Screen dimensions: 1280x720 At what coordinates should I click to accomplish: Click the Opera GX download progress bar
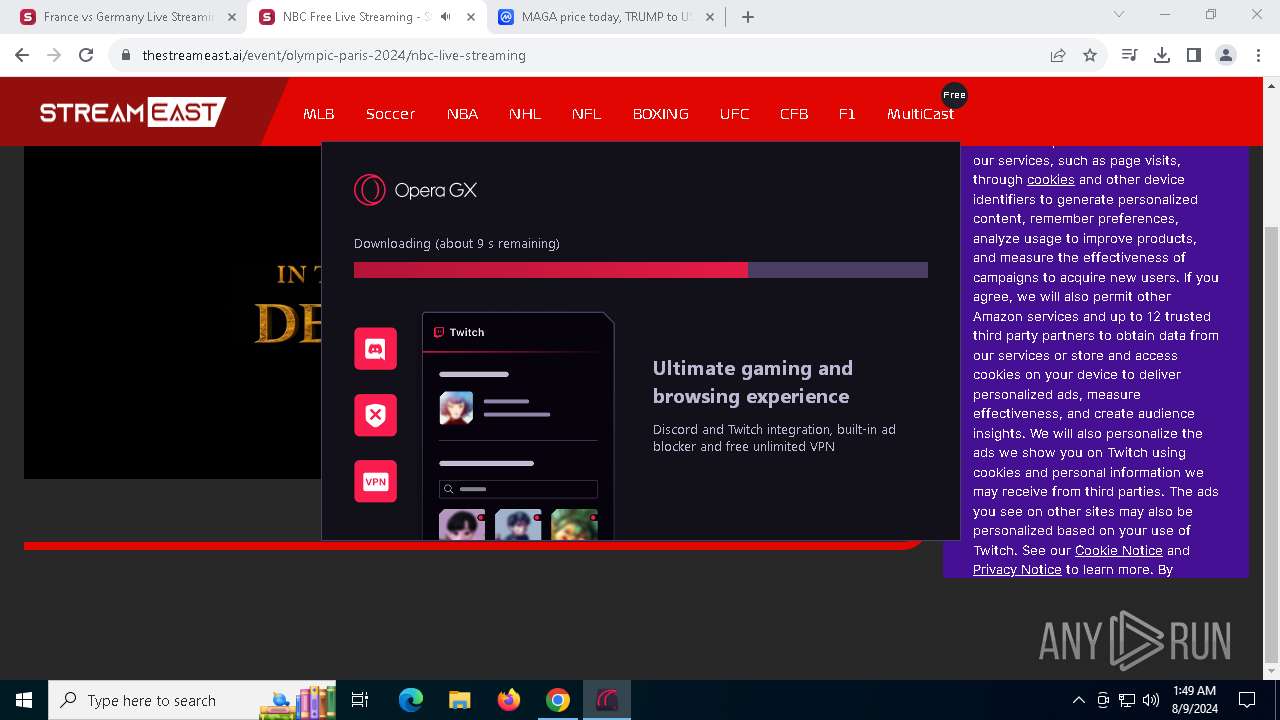641,270
